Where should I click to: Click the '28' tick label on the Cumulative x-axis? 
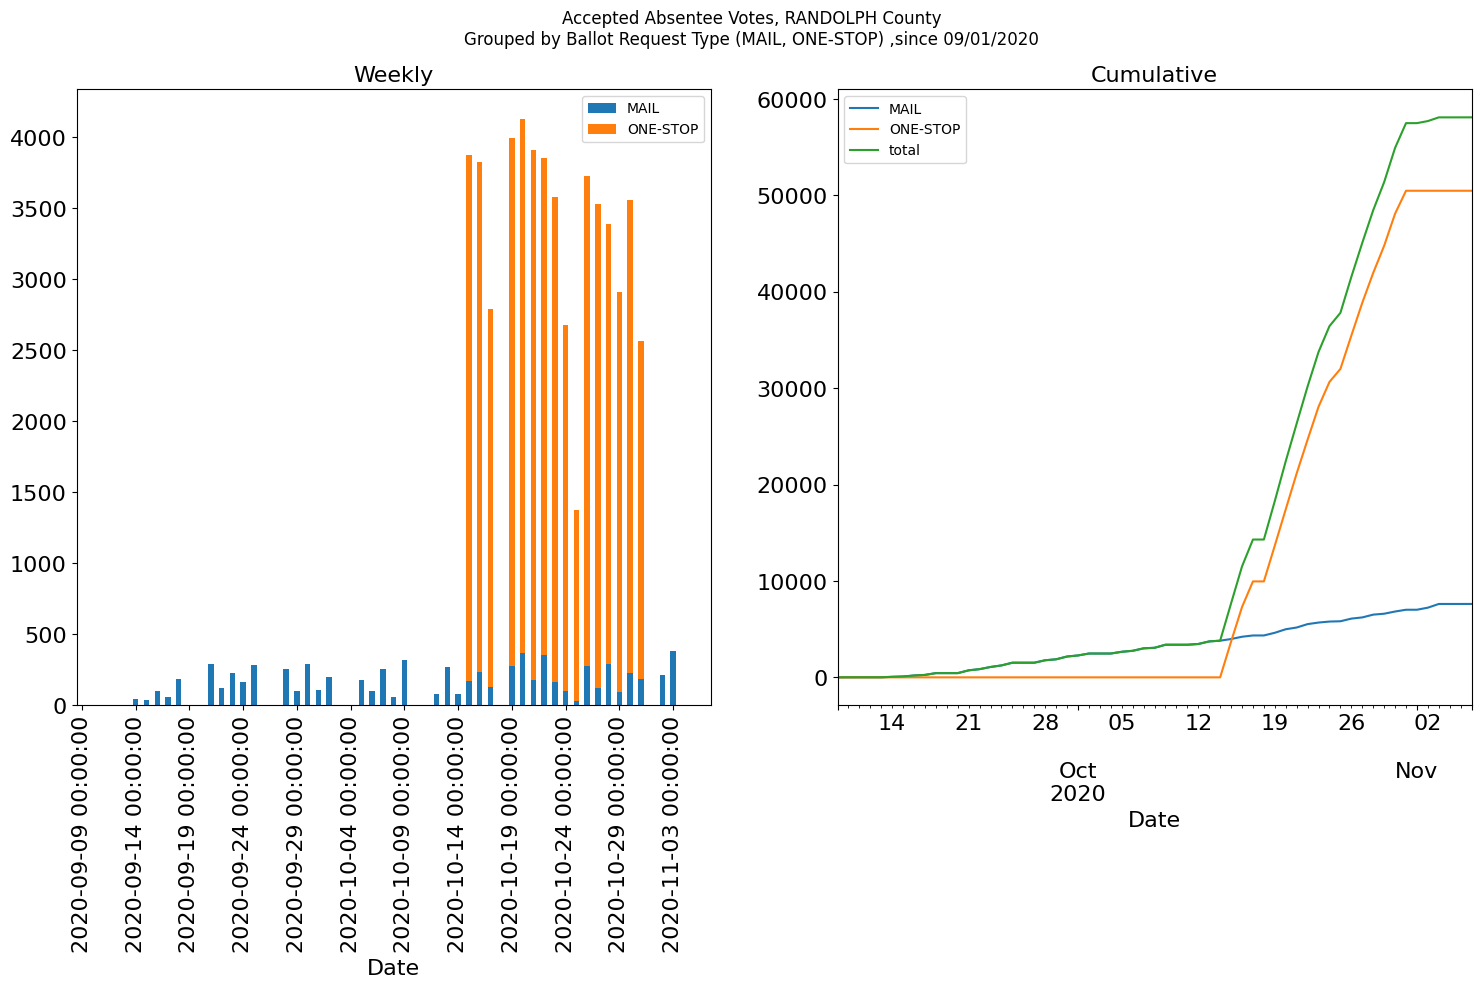[x=1045, y=722]
